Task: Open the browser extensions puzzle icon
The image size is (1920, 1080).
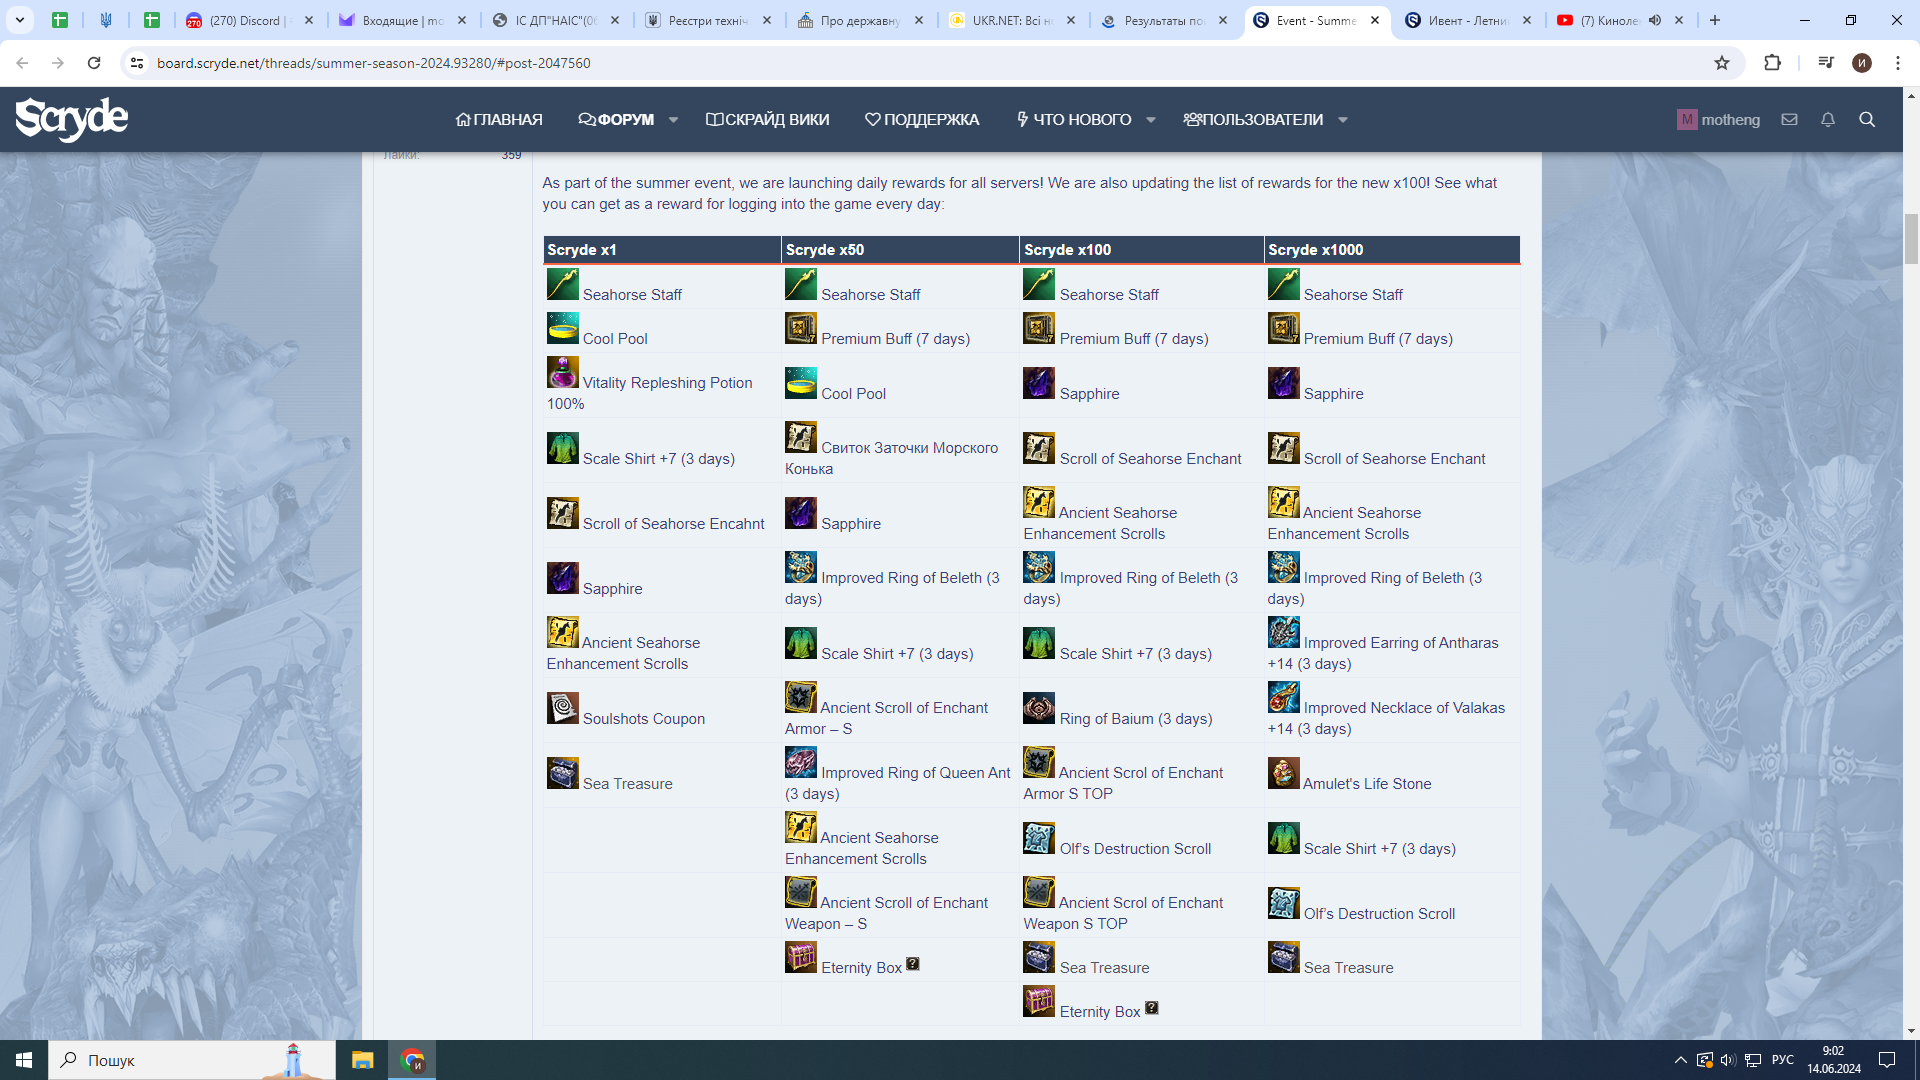Action: (1772, 63)
